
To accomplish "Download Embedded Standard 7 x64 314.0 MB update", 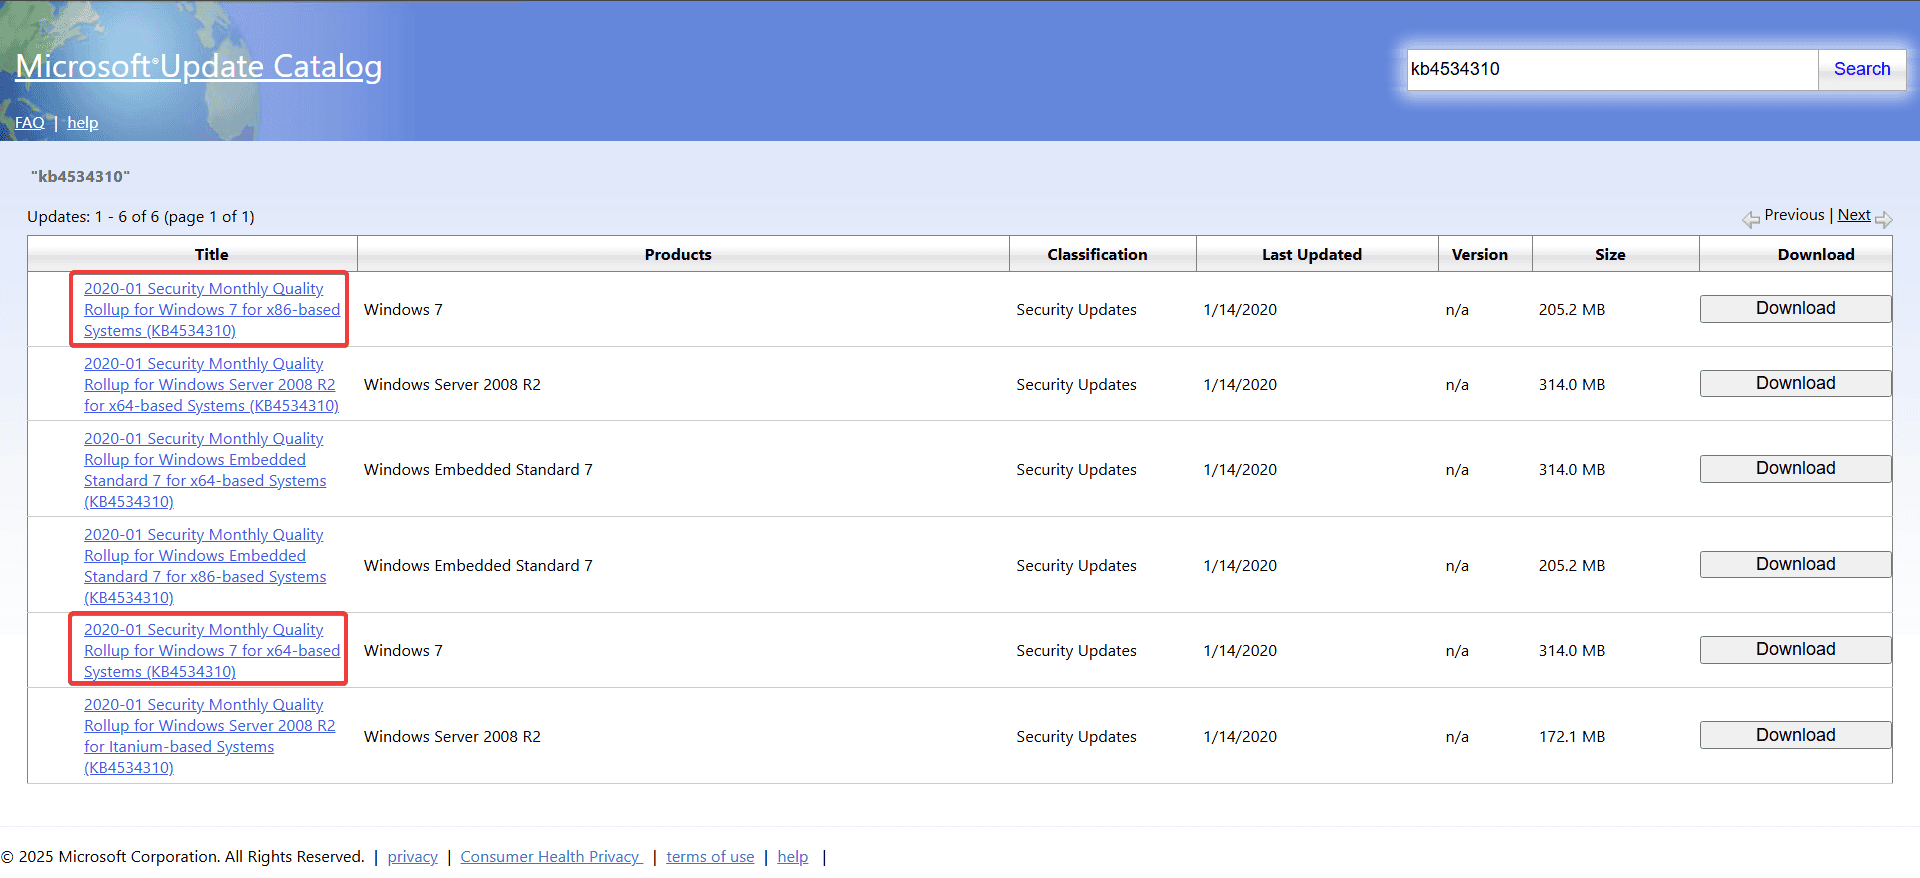I will pyautogui.click(x=1796, y=469).
